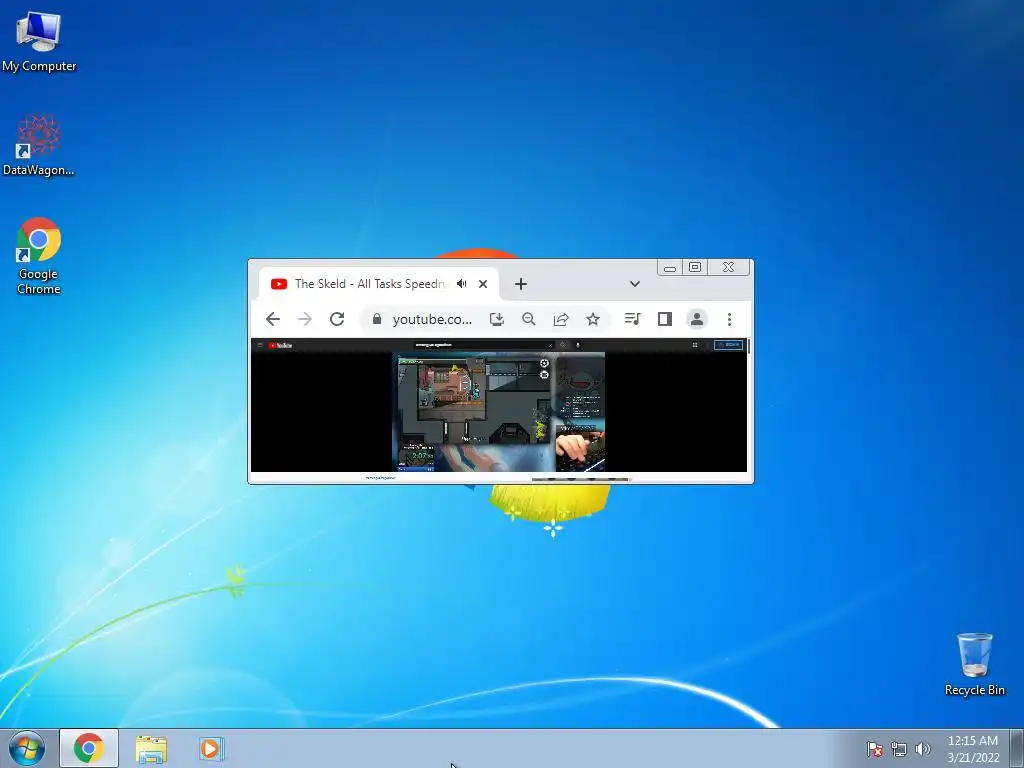1024x768 pixels.
Task: Toggle the Chrome side panel
Action: point(665,319)
